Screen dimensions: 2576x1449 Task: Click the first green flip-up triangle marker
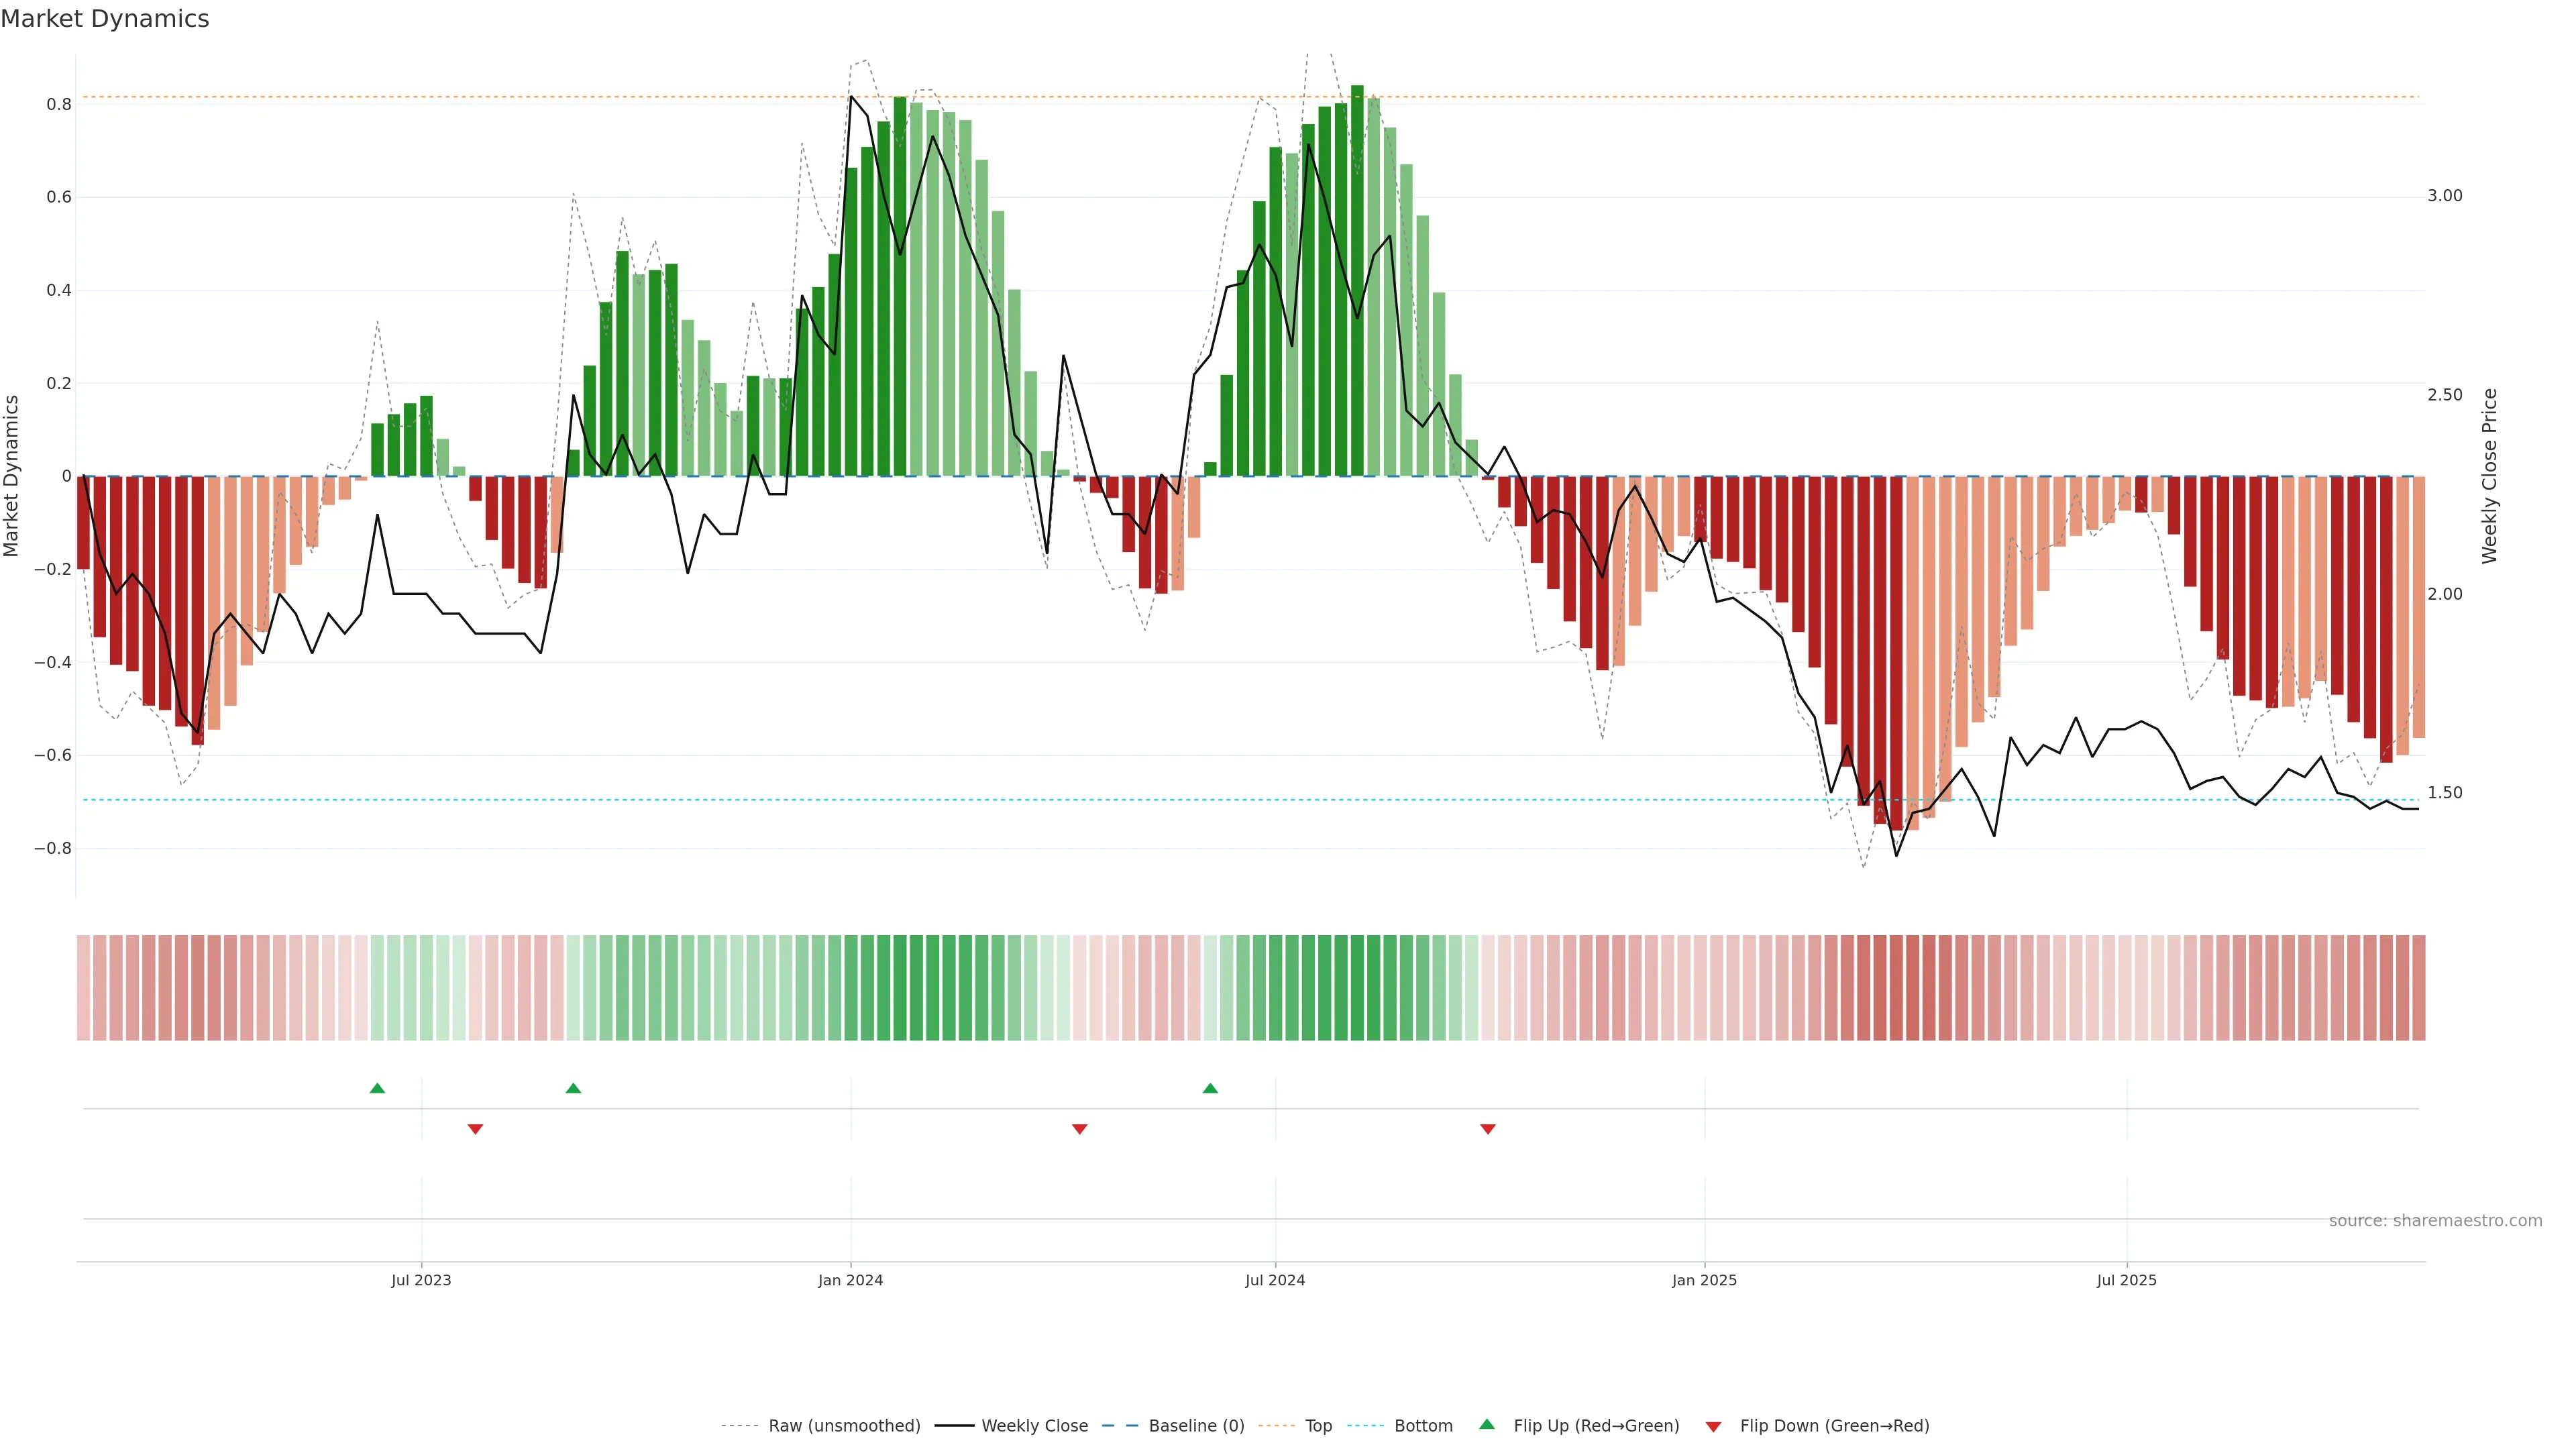point(377,1088)
